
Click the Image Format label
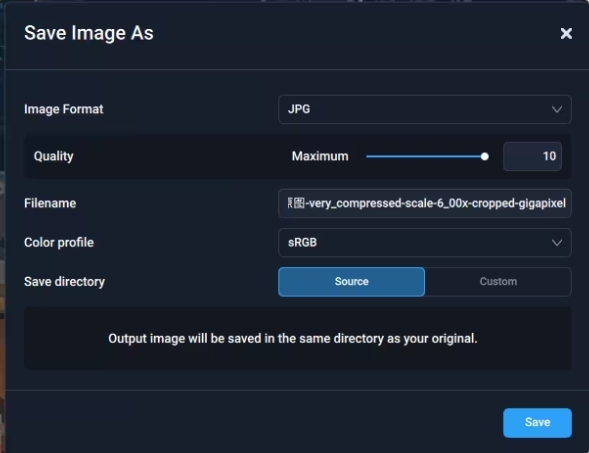coord(63,109)
